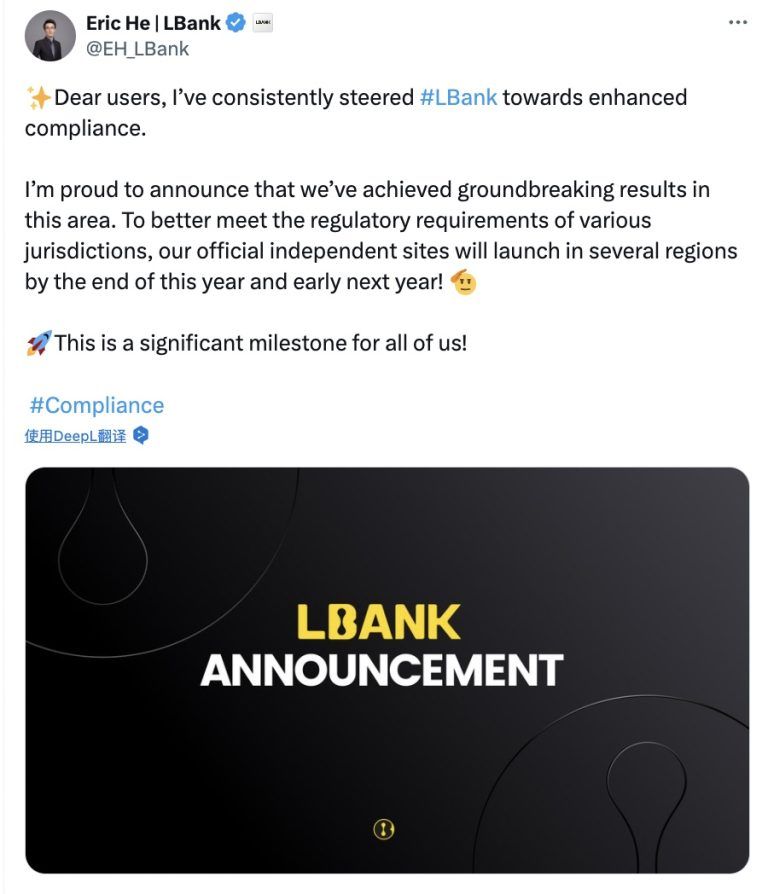
Task: Click the white ANNOUNCEMENT text in image
Action: (381, 669)
